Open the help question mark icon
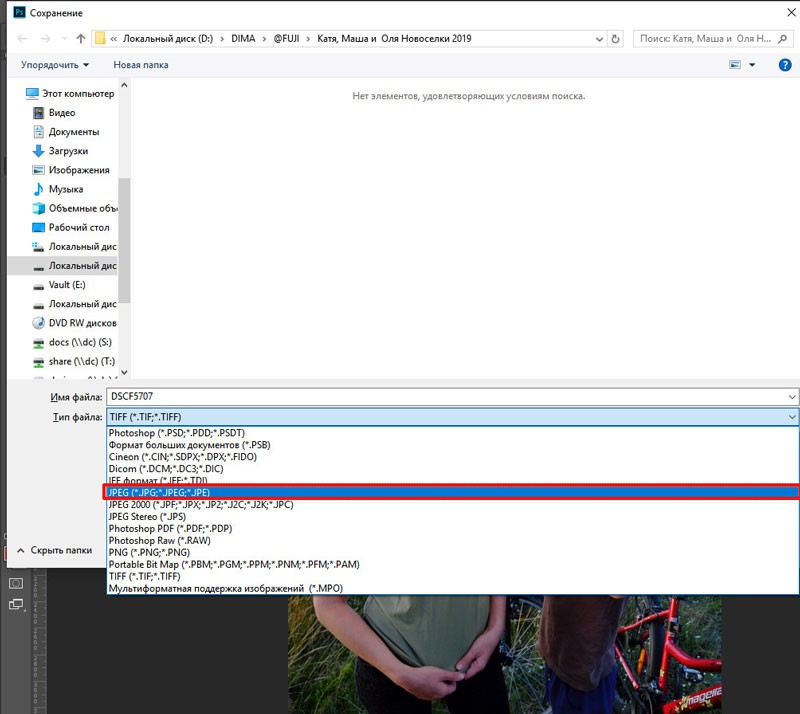The height and width of the screenshot is (714, 800). (785, 65)
